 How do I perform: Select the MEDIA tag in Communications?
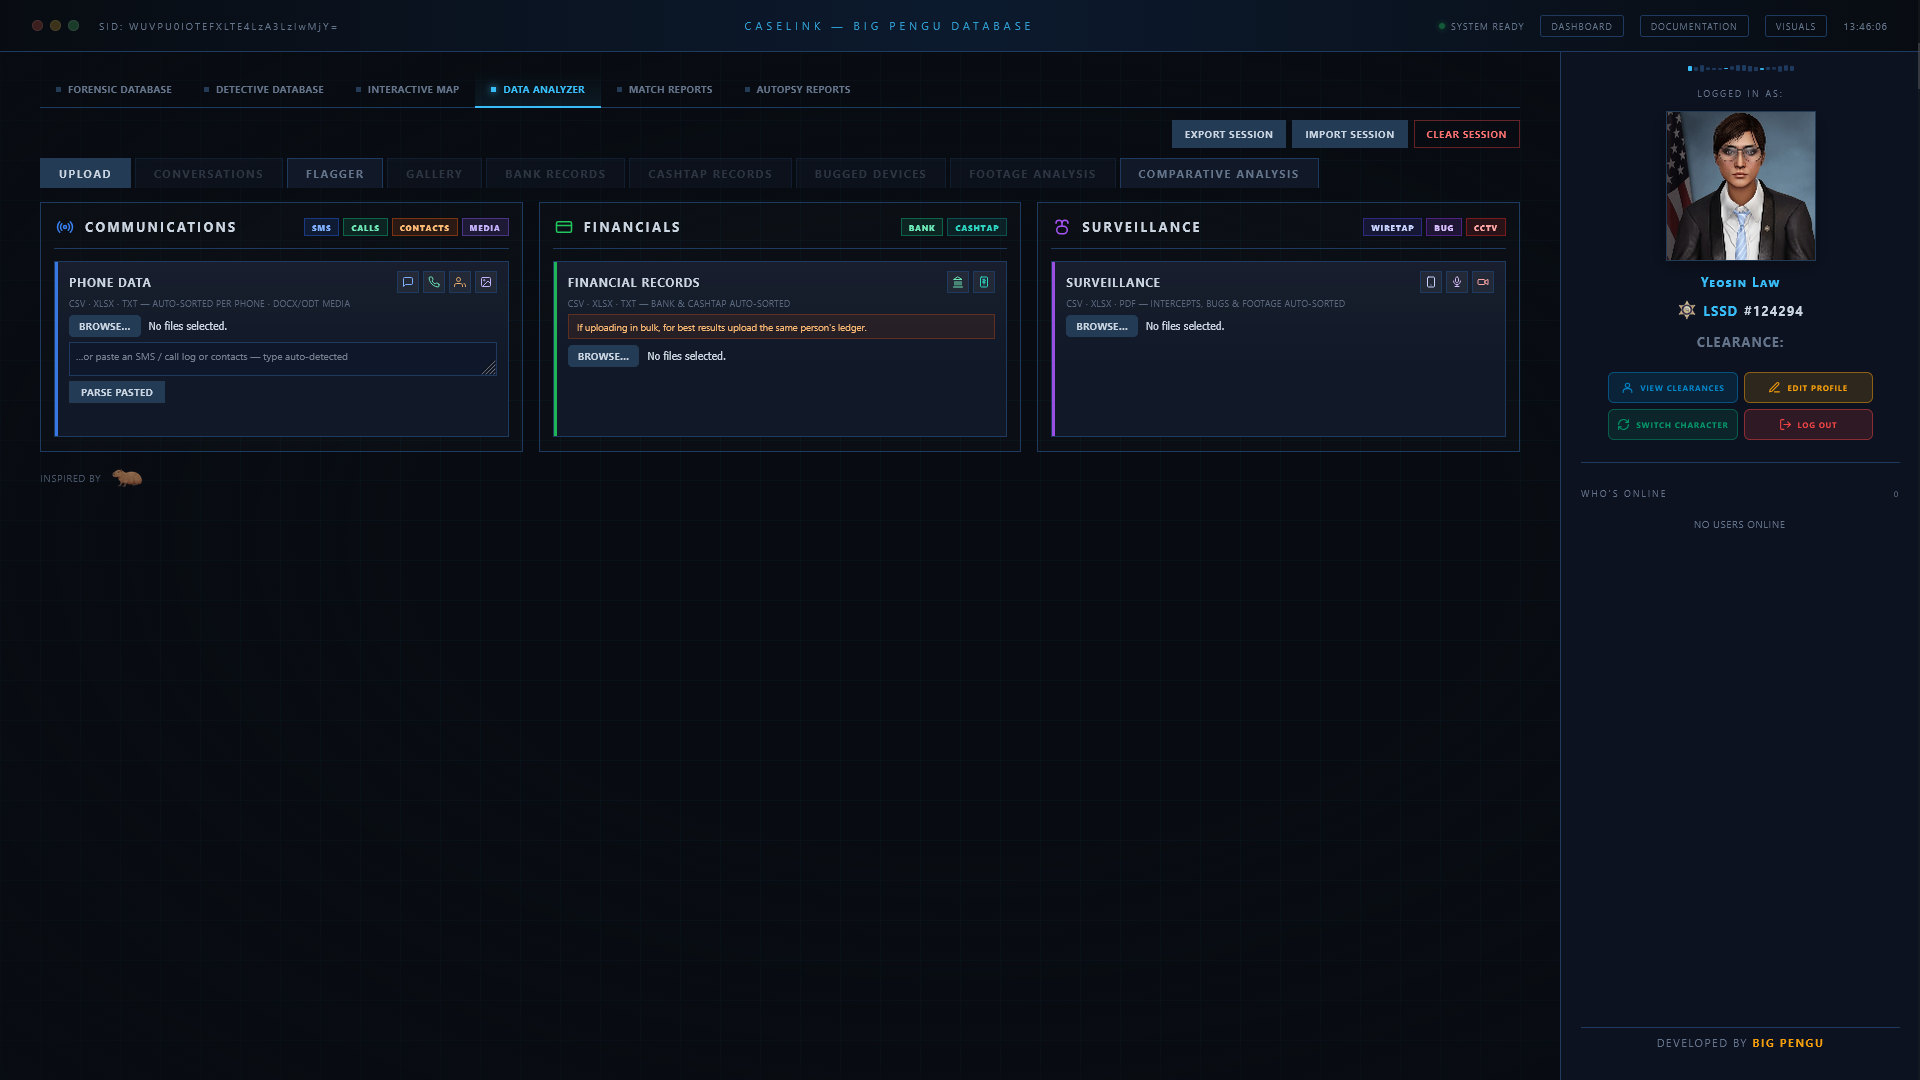pos(485,228)
